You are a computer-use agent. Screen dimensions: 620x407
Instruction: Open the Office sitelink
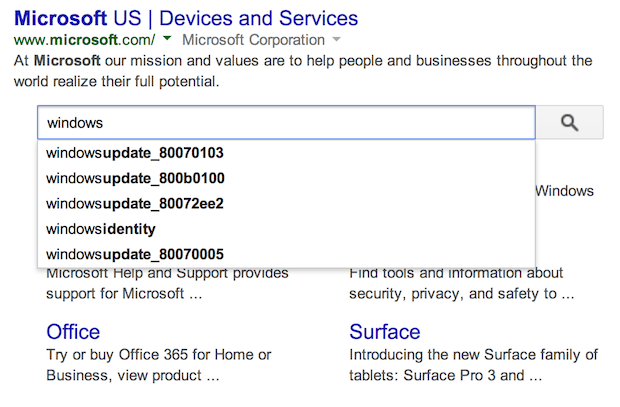(x=73, y=332)
